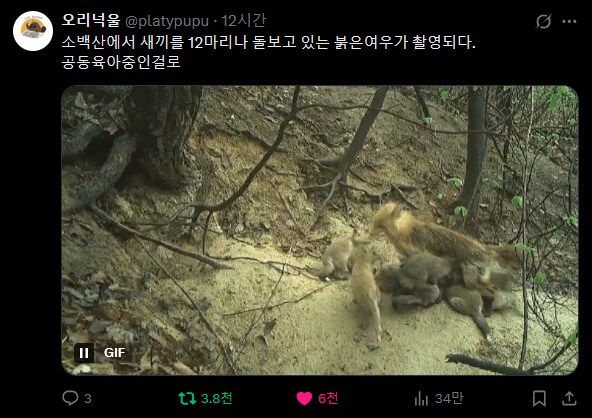The height and width of the screenshot is (418, 592).
Task: Click the GIF label badge
Action: pos(114,353)
